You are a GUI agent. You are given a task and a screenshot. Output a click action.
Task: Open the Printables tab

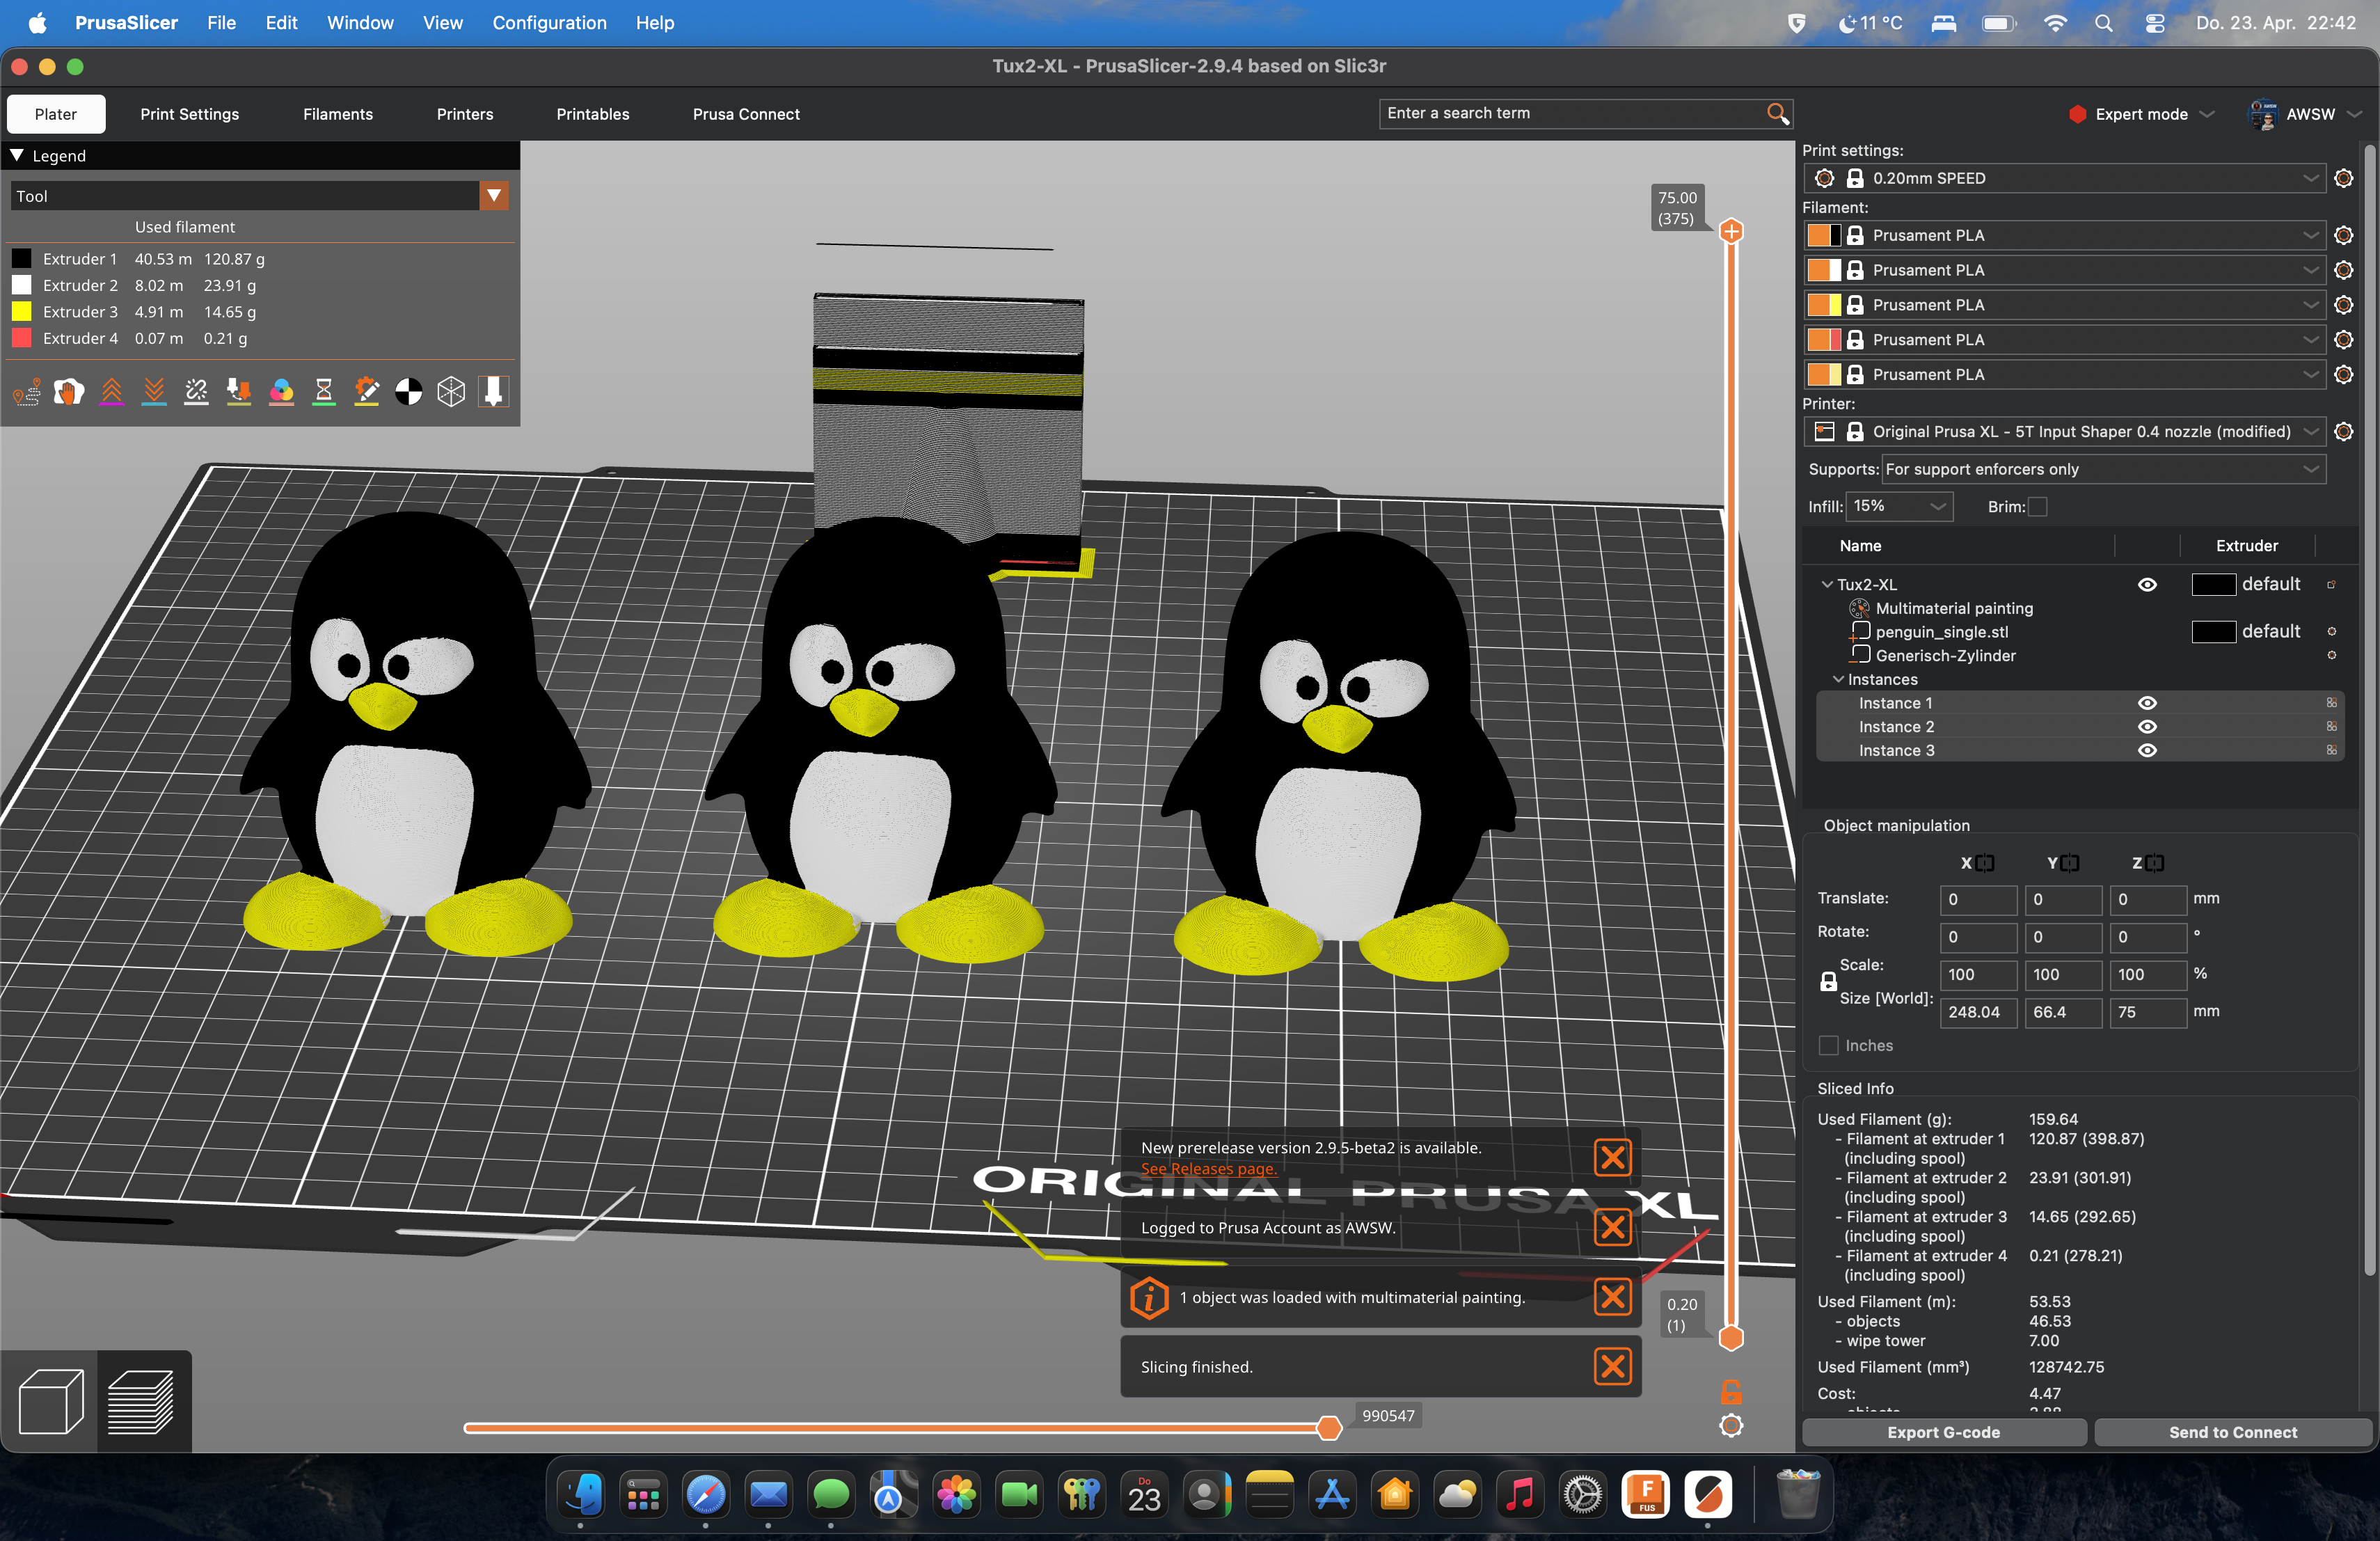(593, 115)
